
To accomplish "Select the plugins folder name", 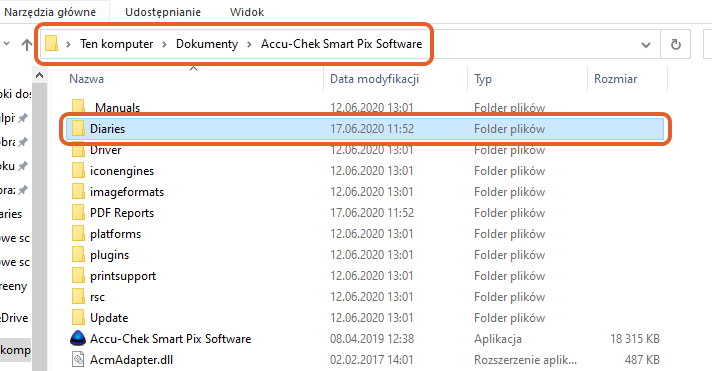I will [x=109, y=255].
